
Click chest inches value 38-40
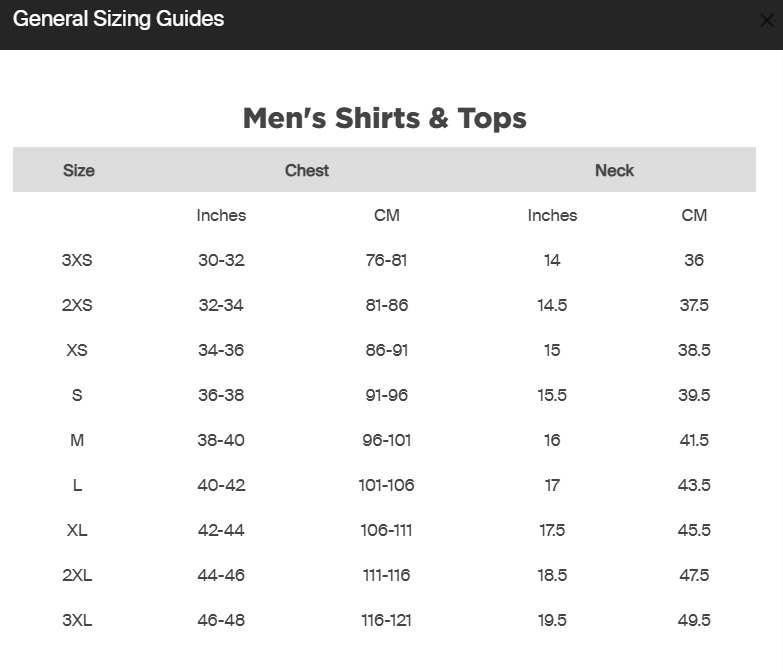[x=221, y=440]
